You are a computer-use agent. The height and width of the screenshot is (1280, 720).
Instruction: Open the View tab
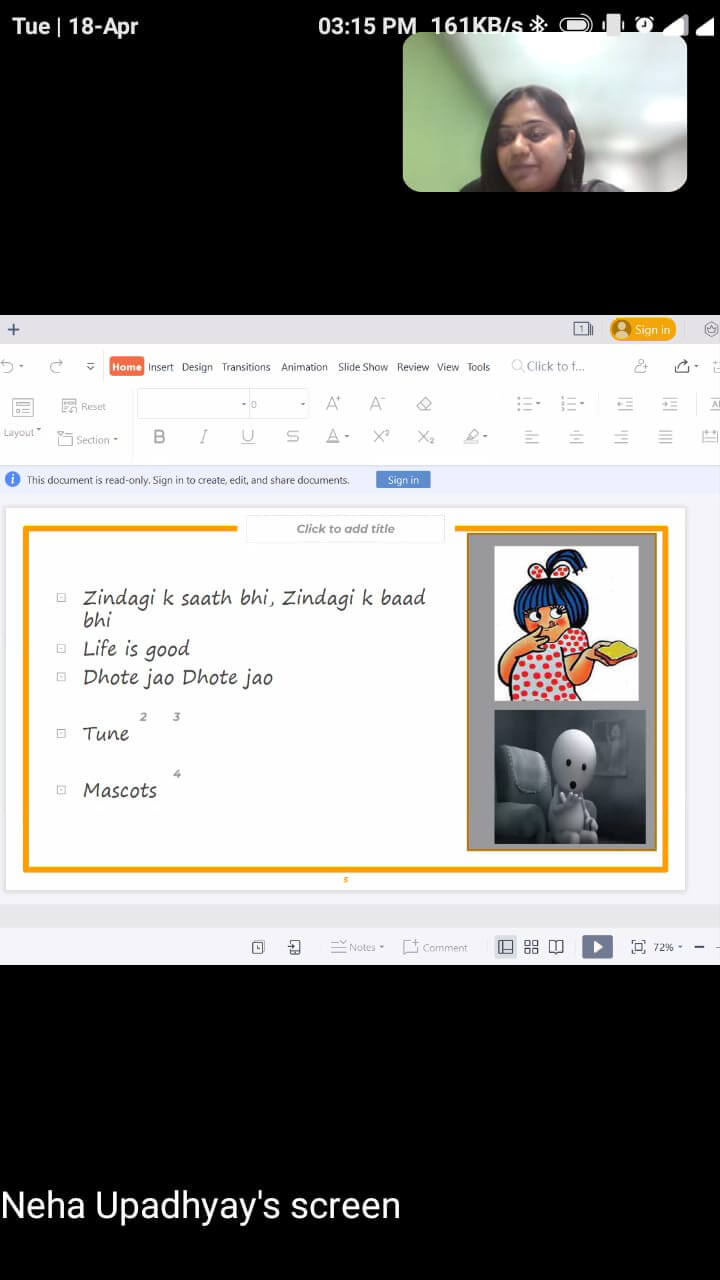448,367
